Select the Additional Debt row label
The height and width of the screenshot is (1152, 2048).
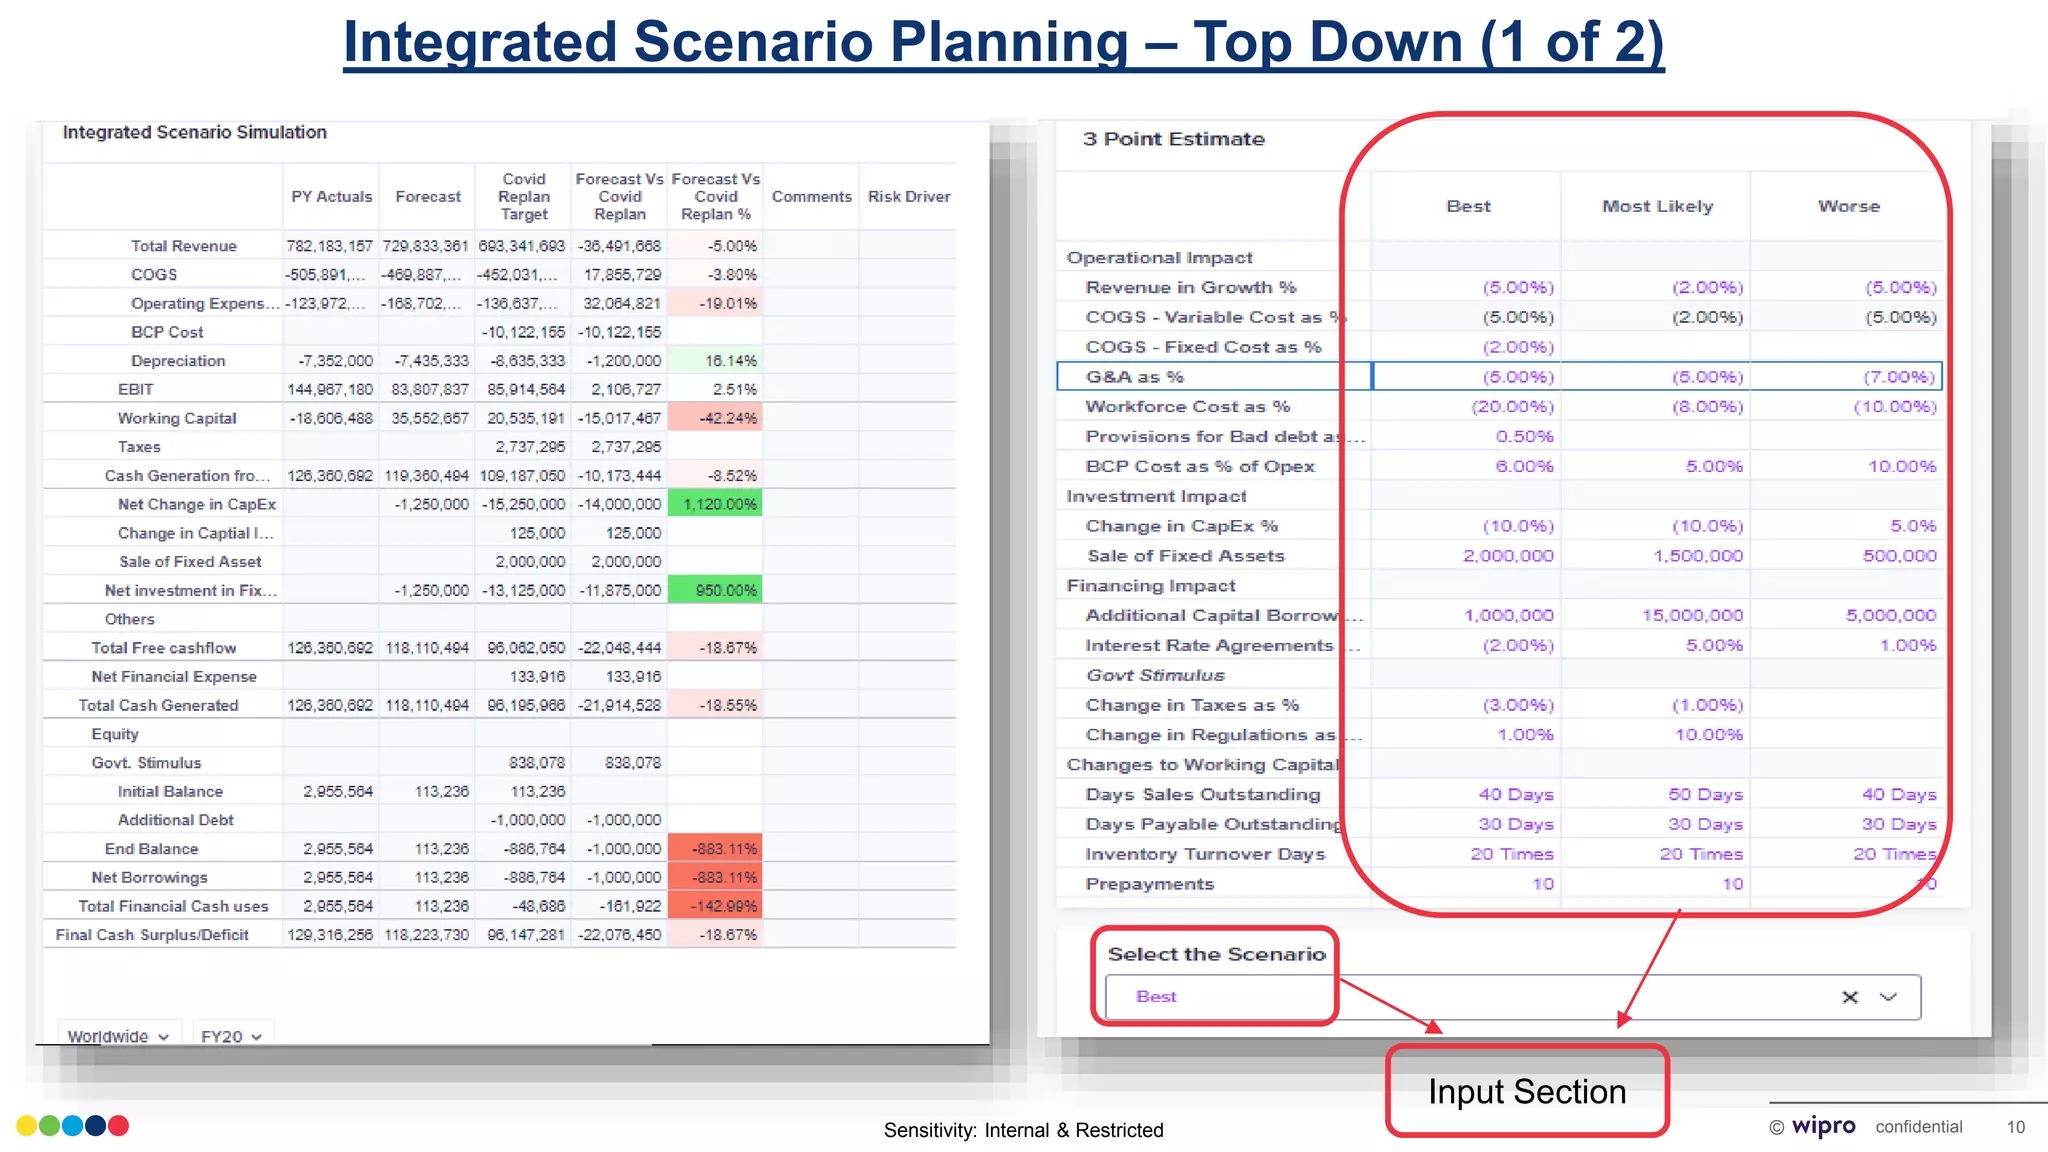coord(175,820)
